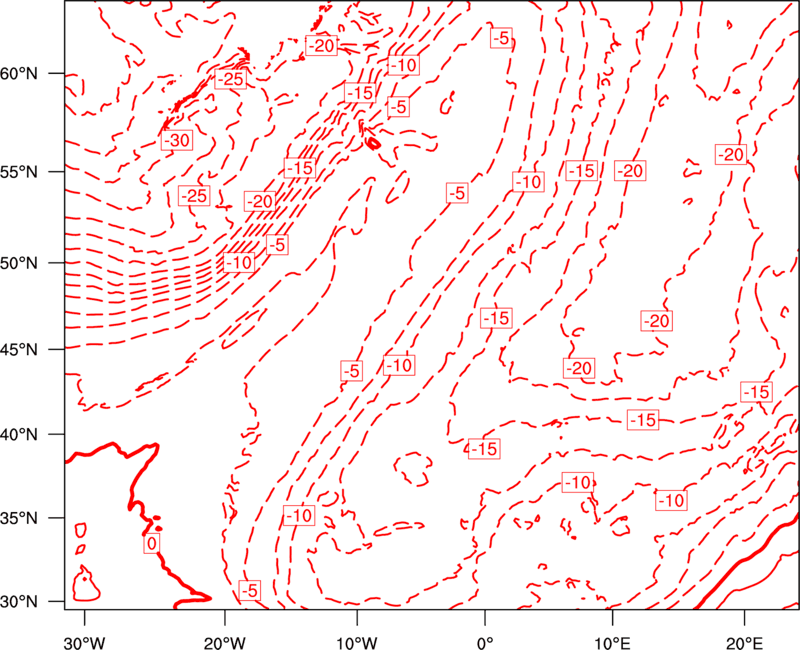Select the -25 contour label nearest 60°N
The image size is (800, 650).
click(x=230, y=79)
